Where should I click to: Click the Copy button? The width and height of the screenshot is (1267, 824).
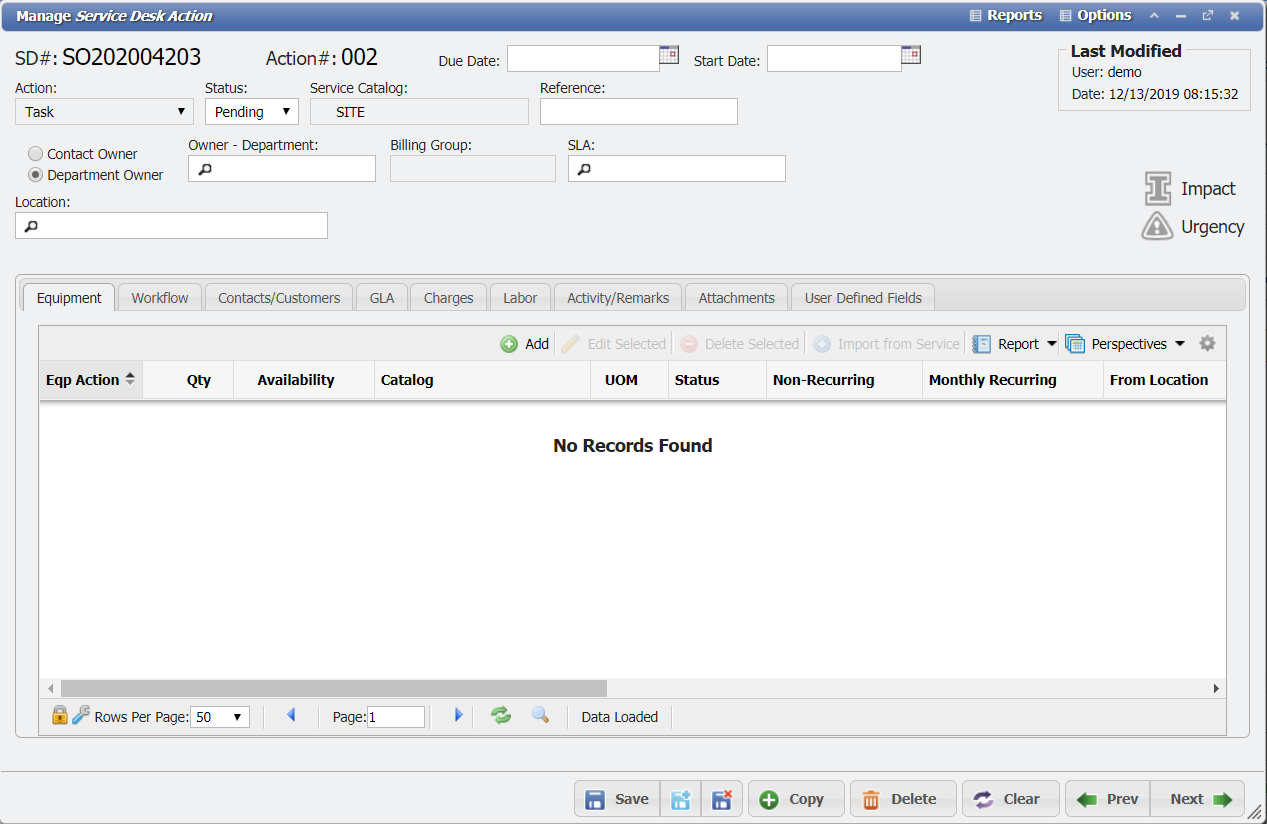(x=795, y=799)
